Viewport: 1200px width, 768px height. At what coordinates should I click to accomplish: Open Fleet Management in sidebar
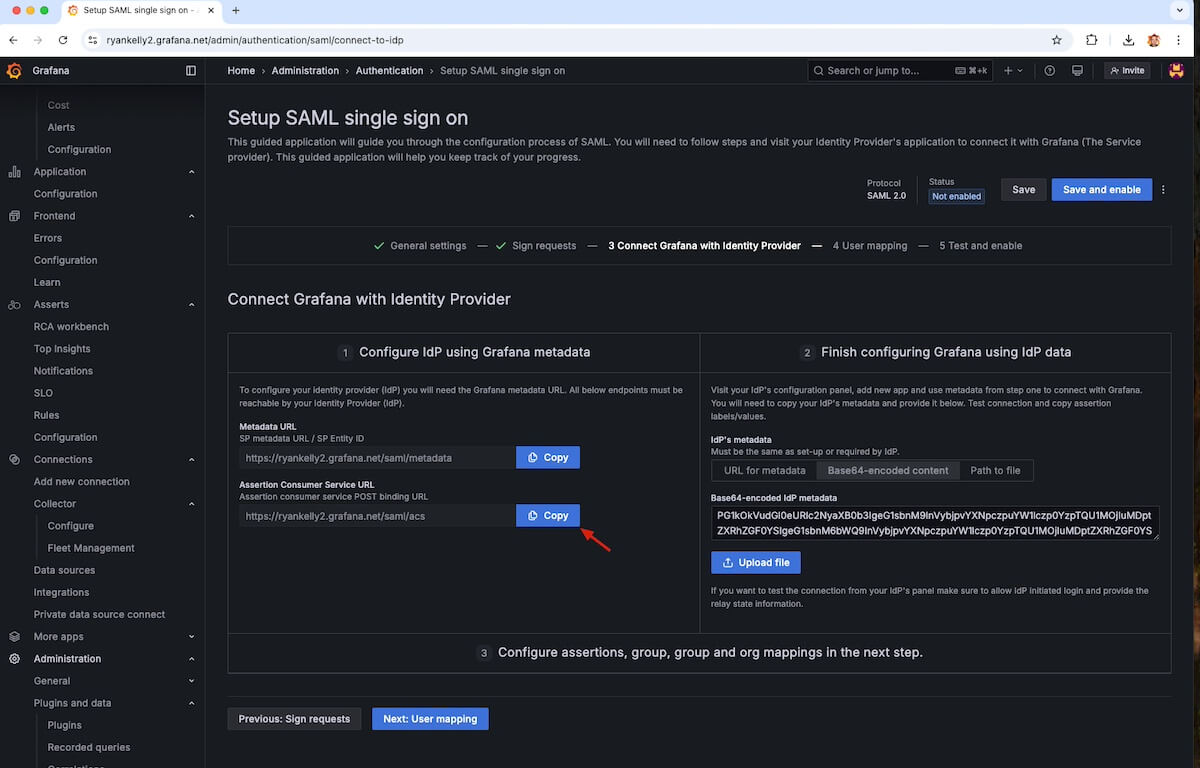click(91, 548)
